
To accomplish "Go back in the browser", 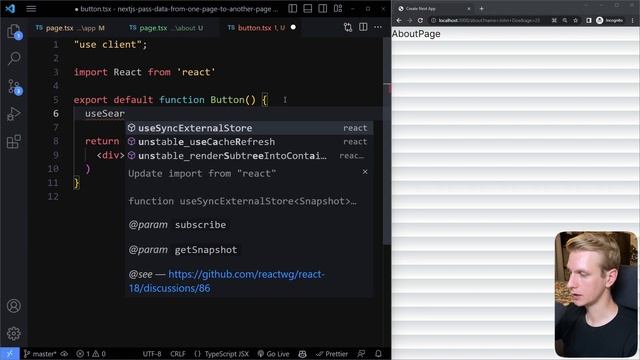I will [x=399, y=20].
